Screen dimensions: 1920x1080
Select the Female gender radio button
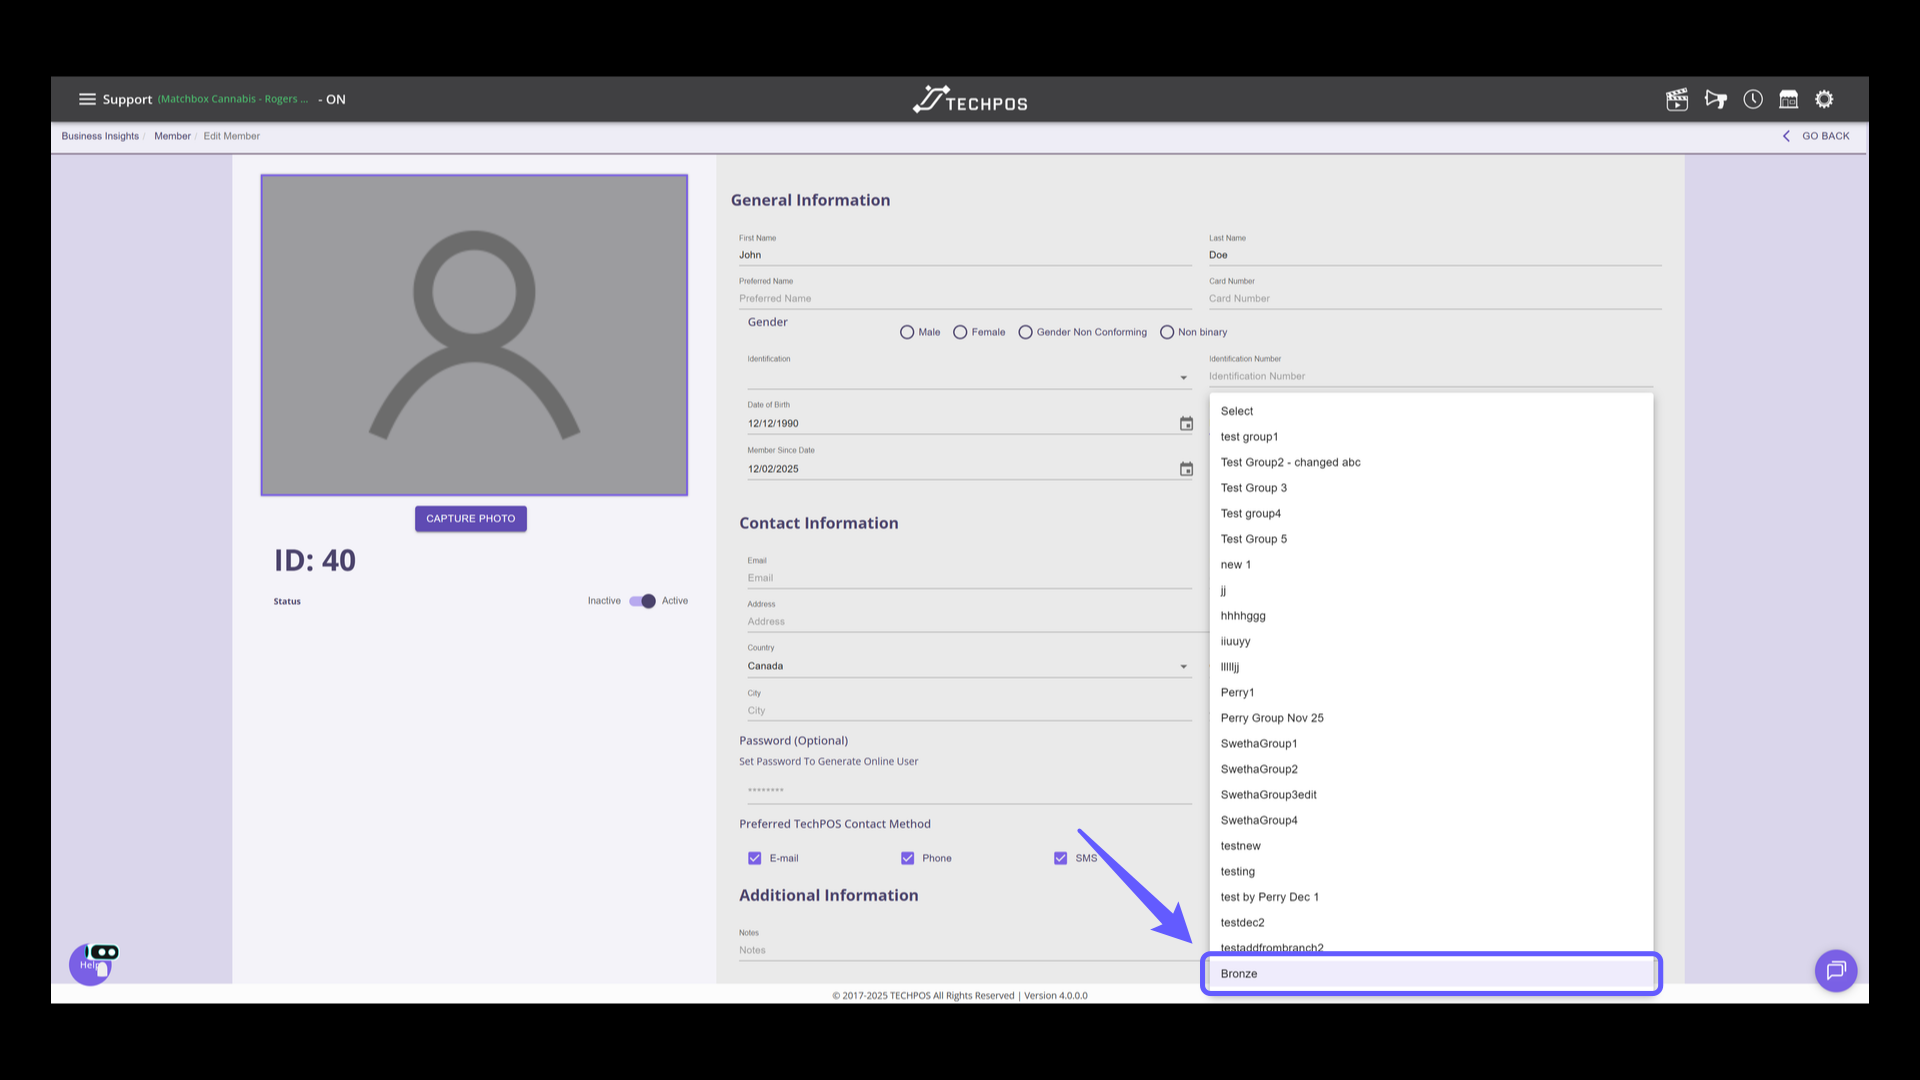(960, 332)
